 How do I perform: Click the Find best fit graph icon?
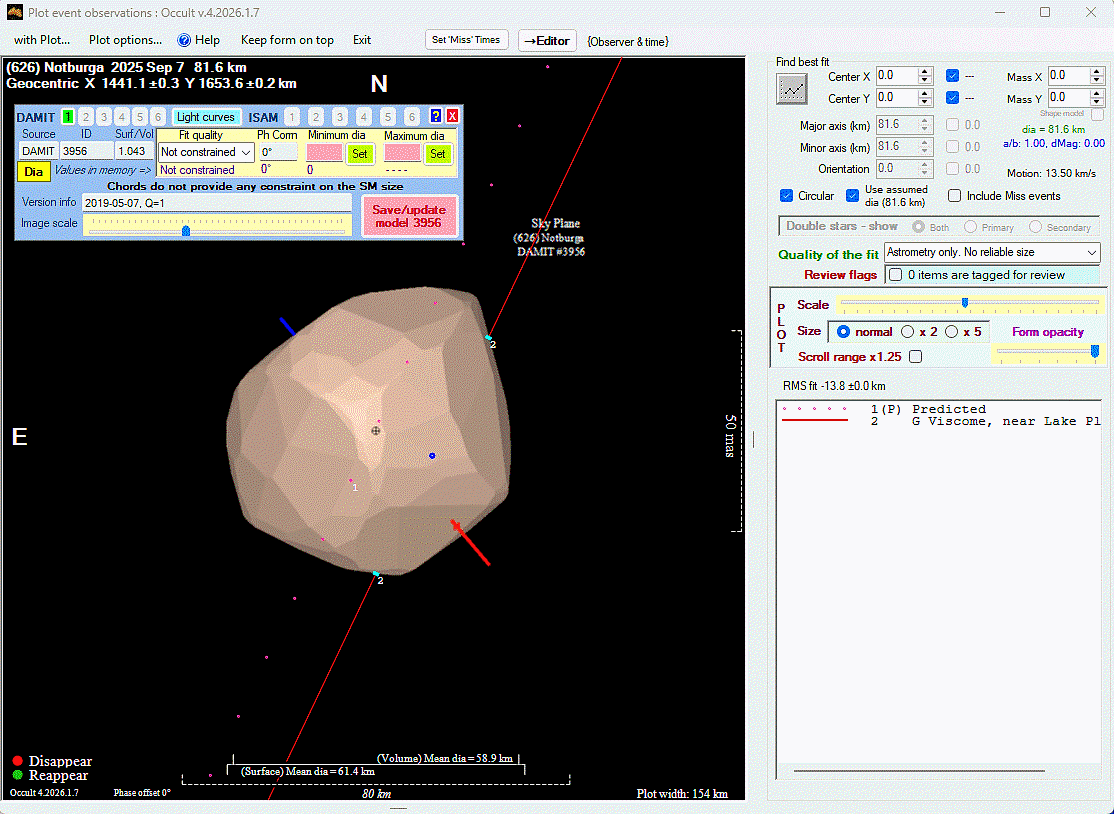pos(792,89)
